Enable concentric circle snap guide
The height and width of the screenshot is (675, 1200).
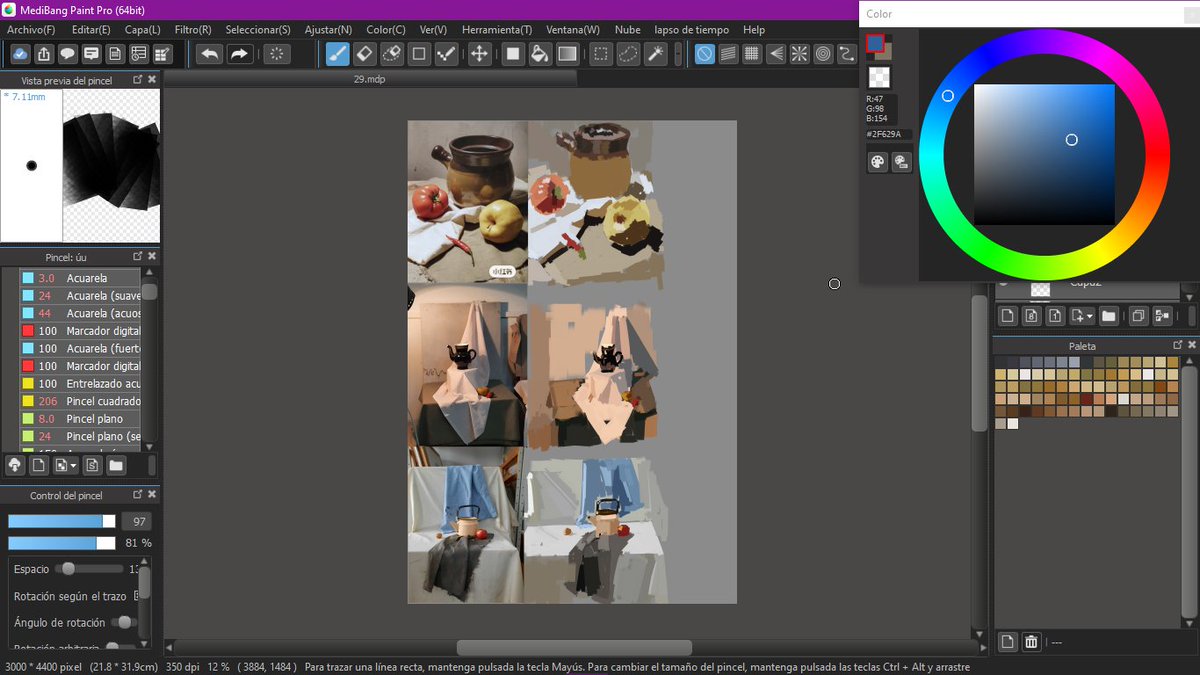[x=823, y=54]
